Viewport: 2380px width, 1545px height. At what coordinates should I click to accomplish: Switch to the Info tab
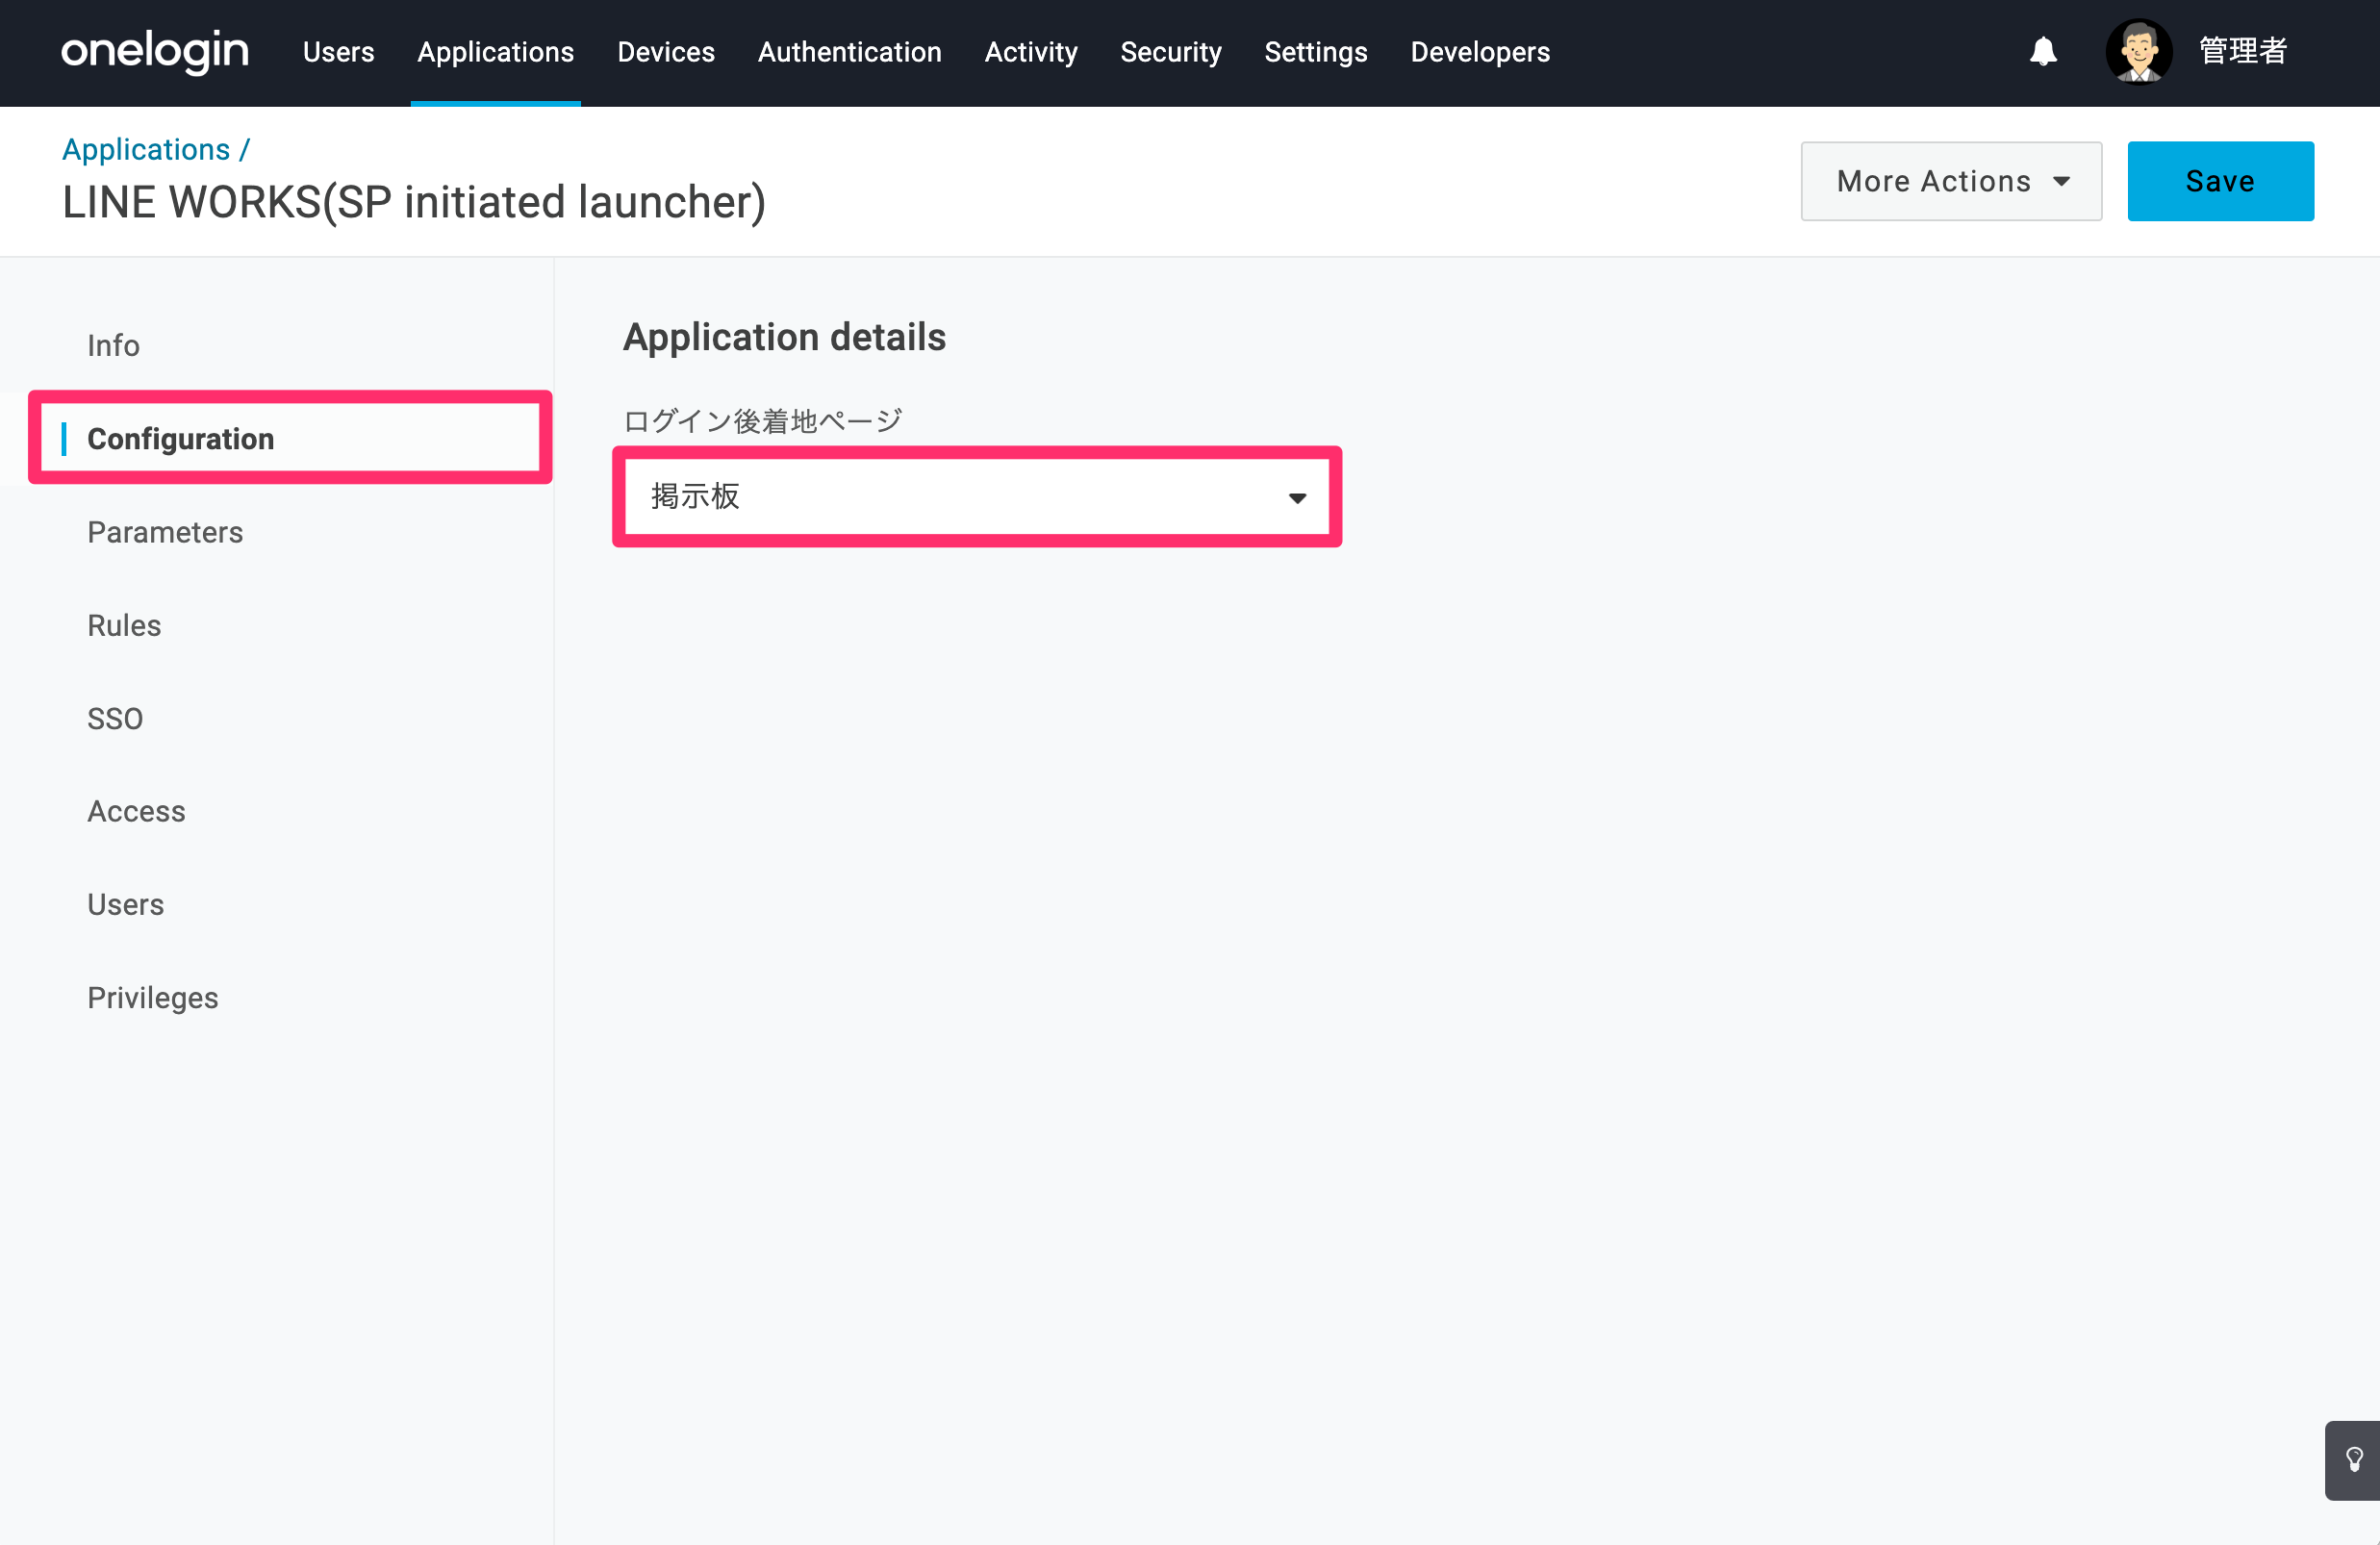tap(113, 346)
